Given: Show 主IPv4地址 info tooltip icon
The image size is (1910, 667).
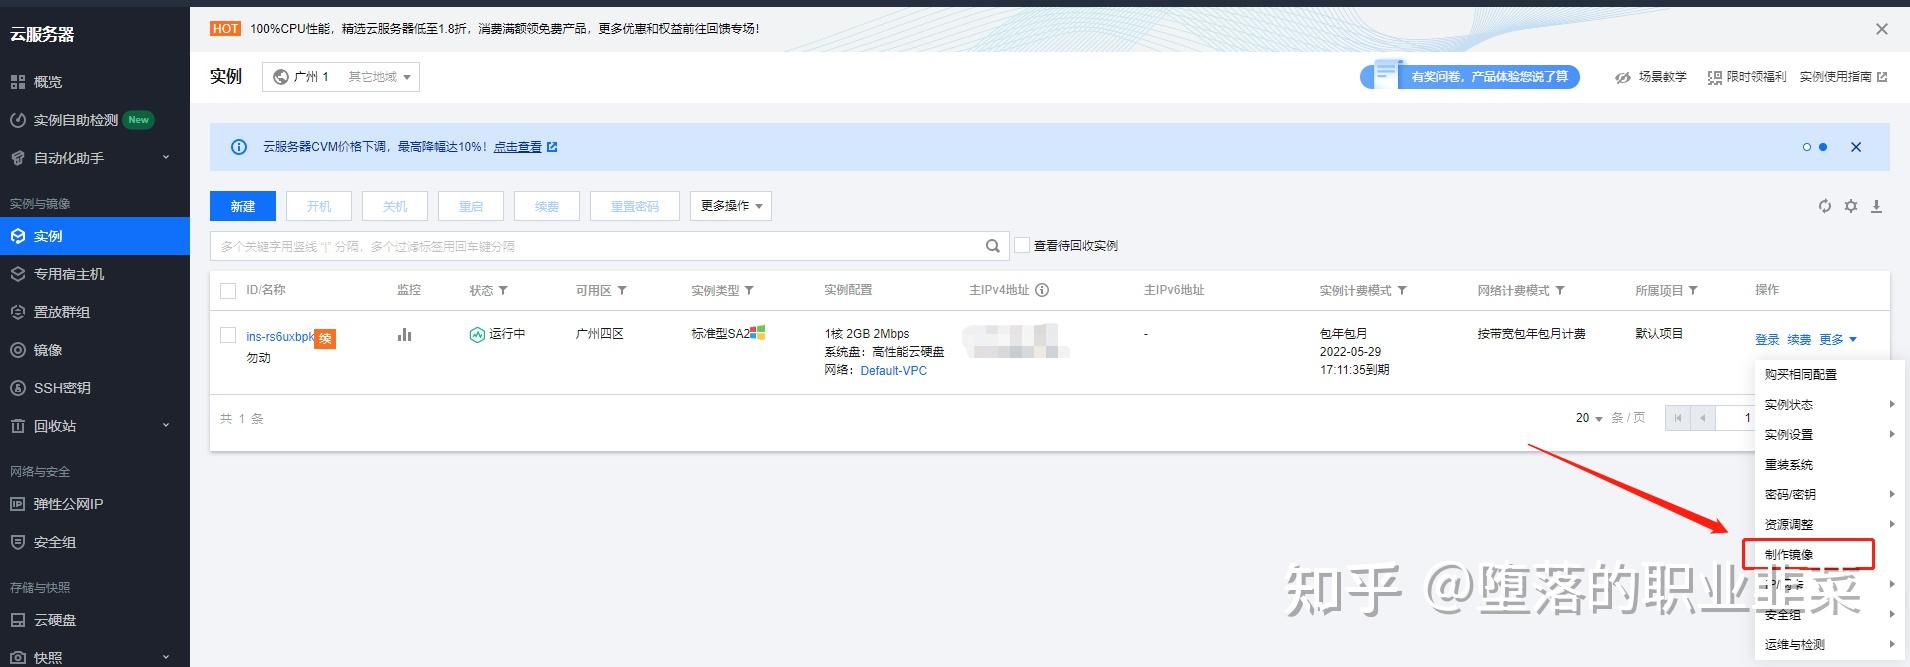Looking at the screenshot, I should coord(1042,291).
